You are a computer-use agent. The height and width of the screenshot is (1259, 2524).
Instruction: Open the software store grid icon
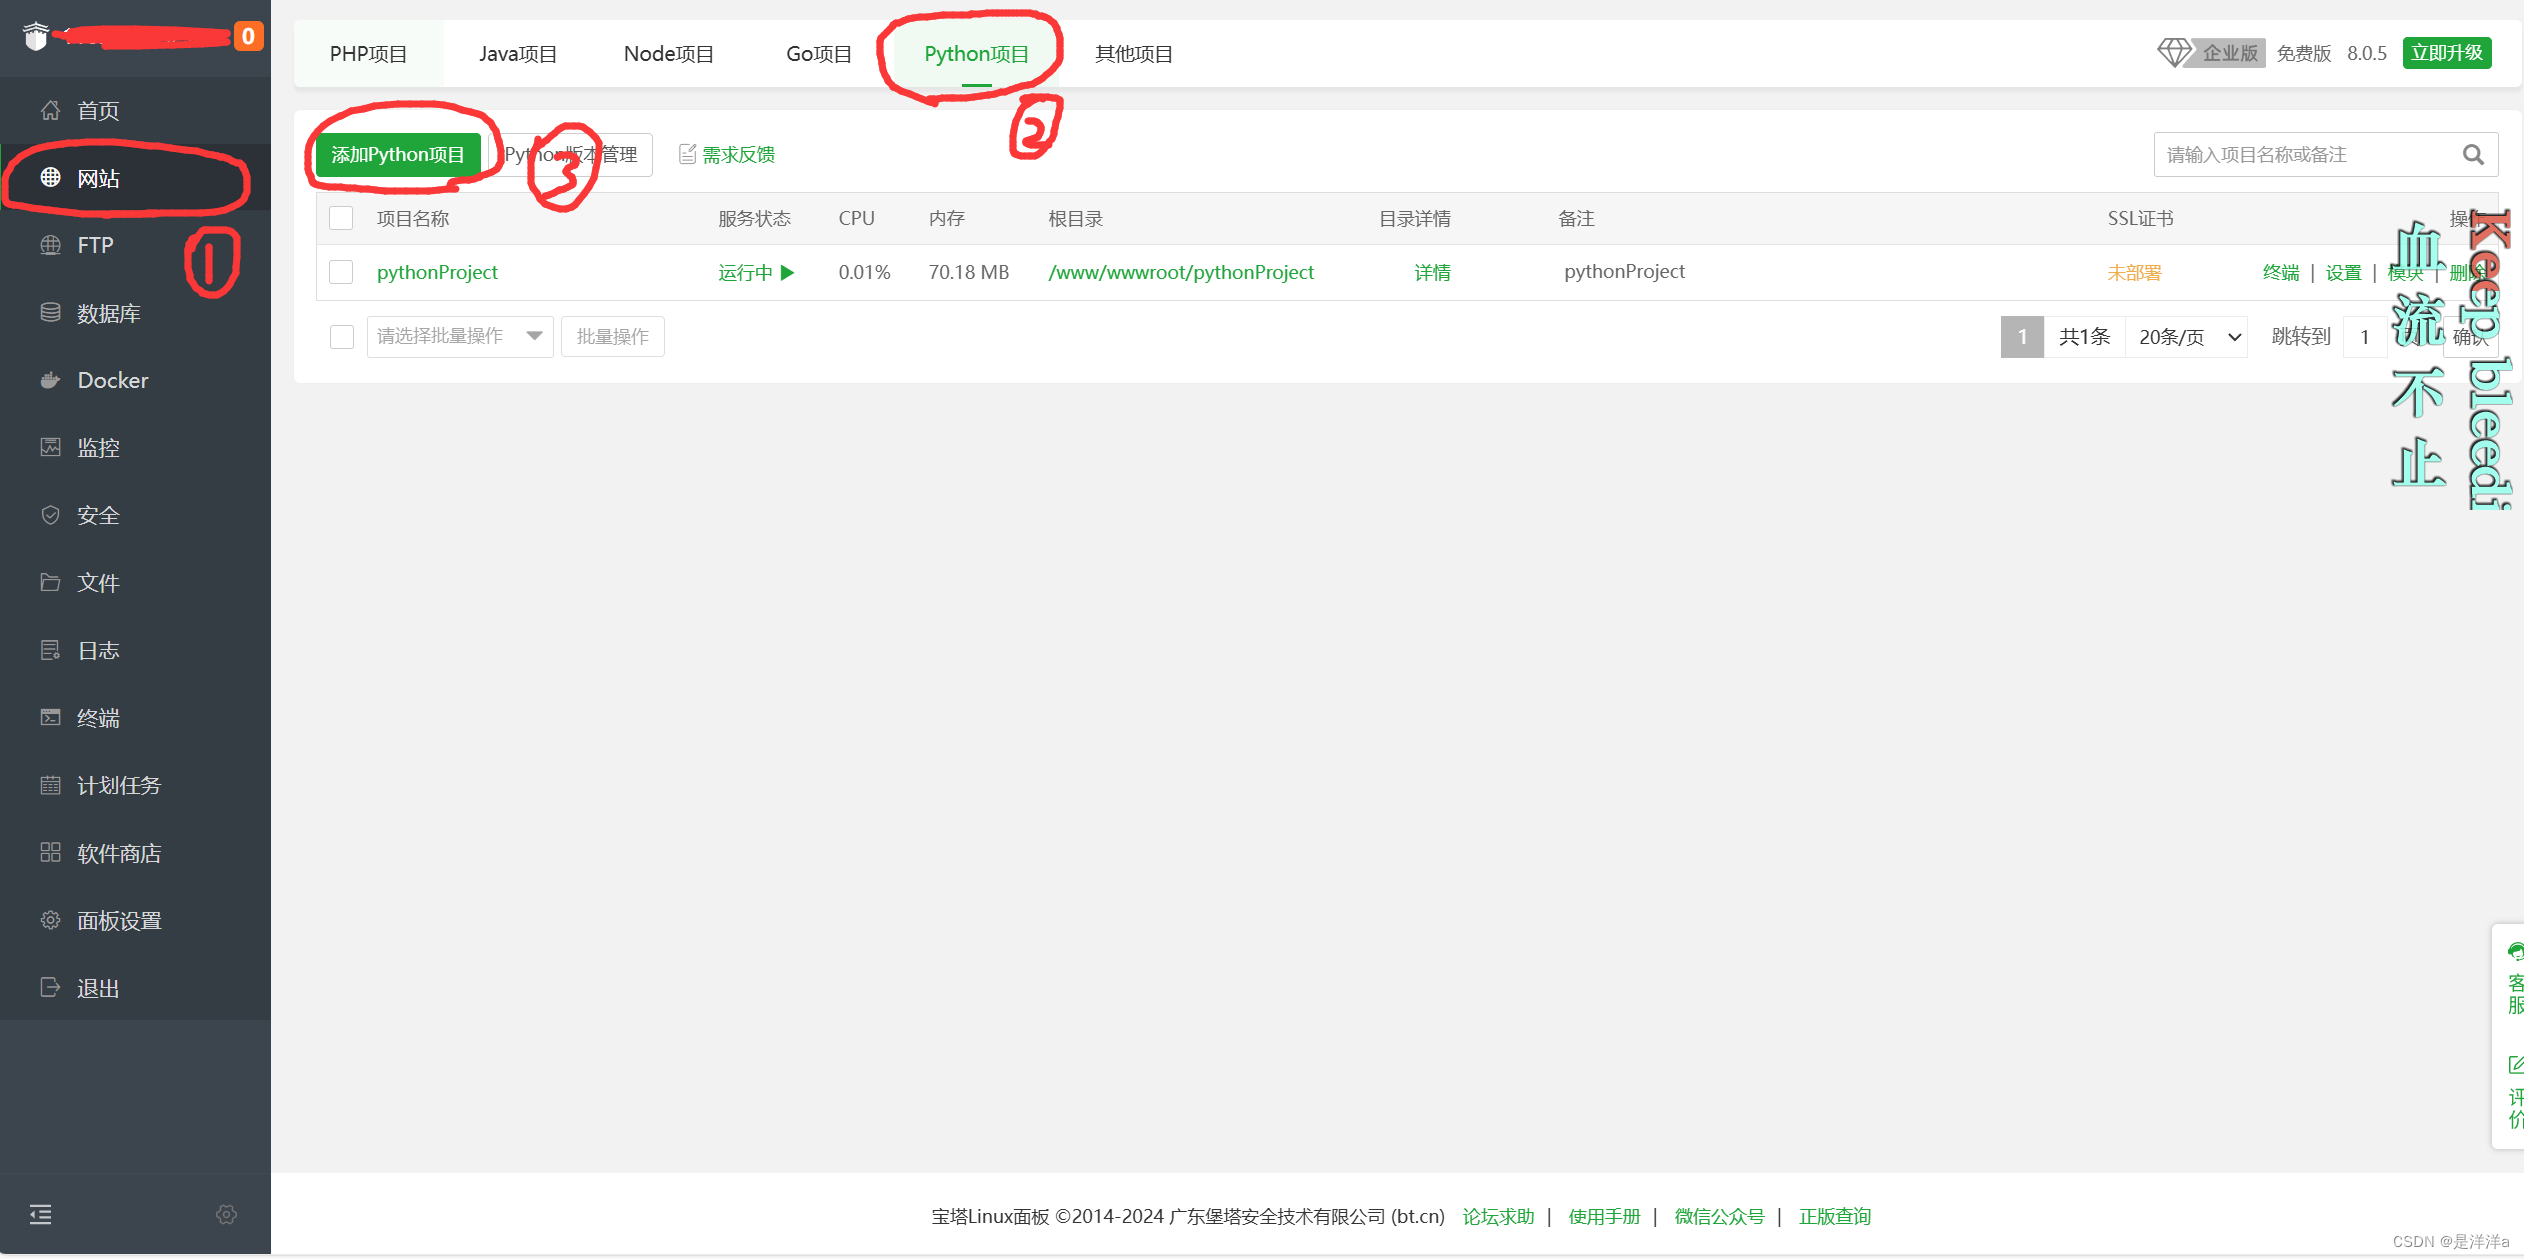click(x=50, y=853)
